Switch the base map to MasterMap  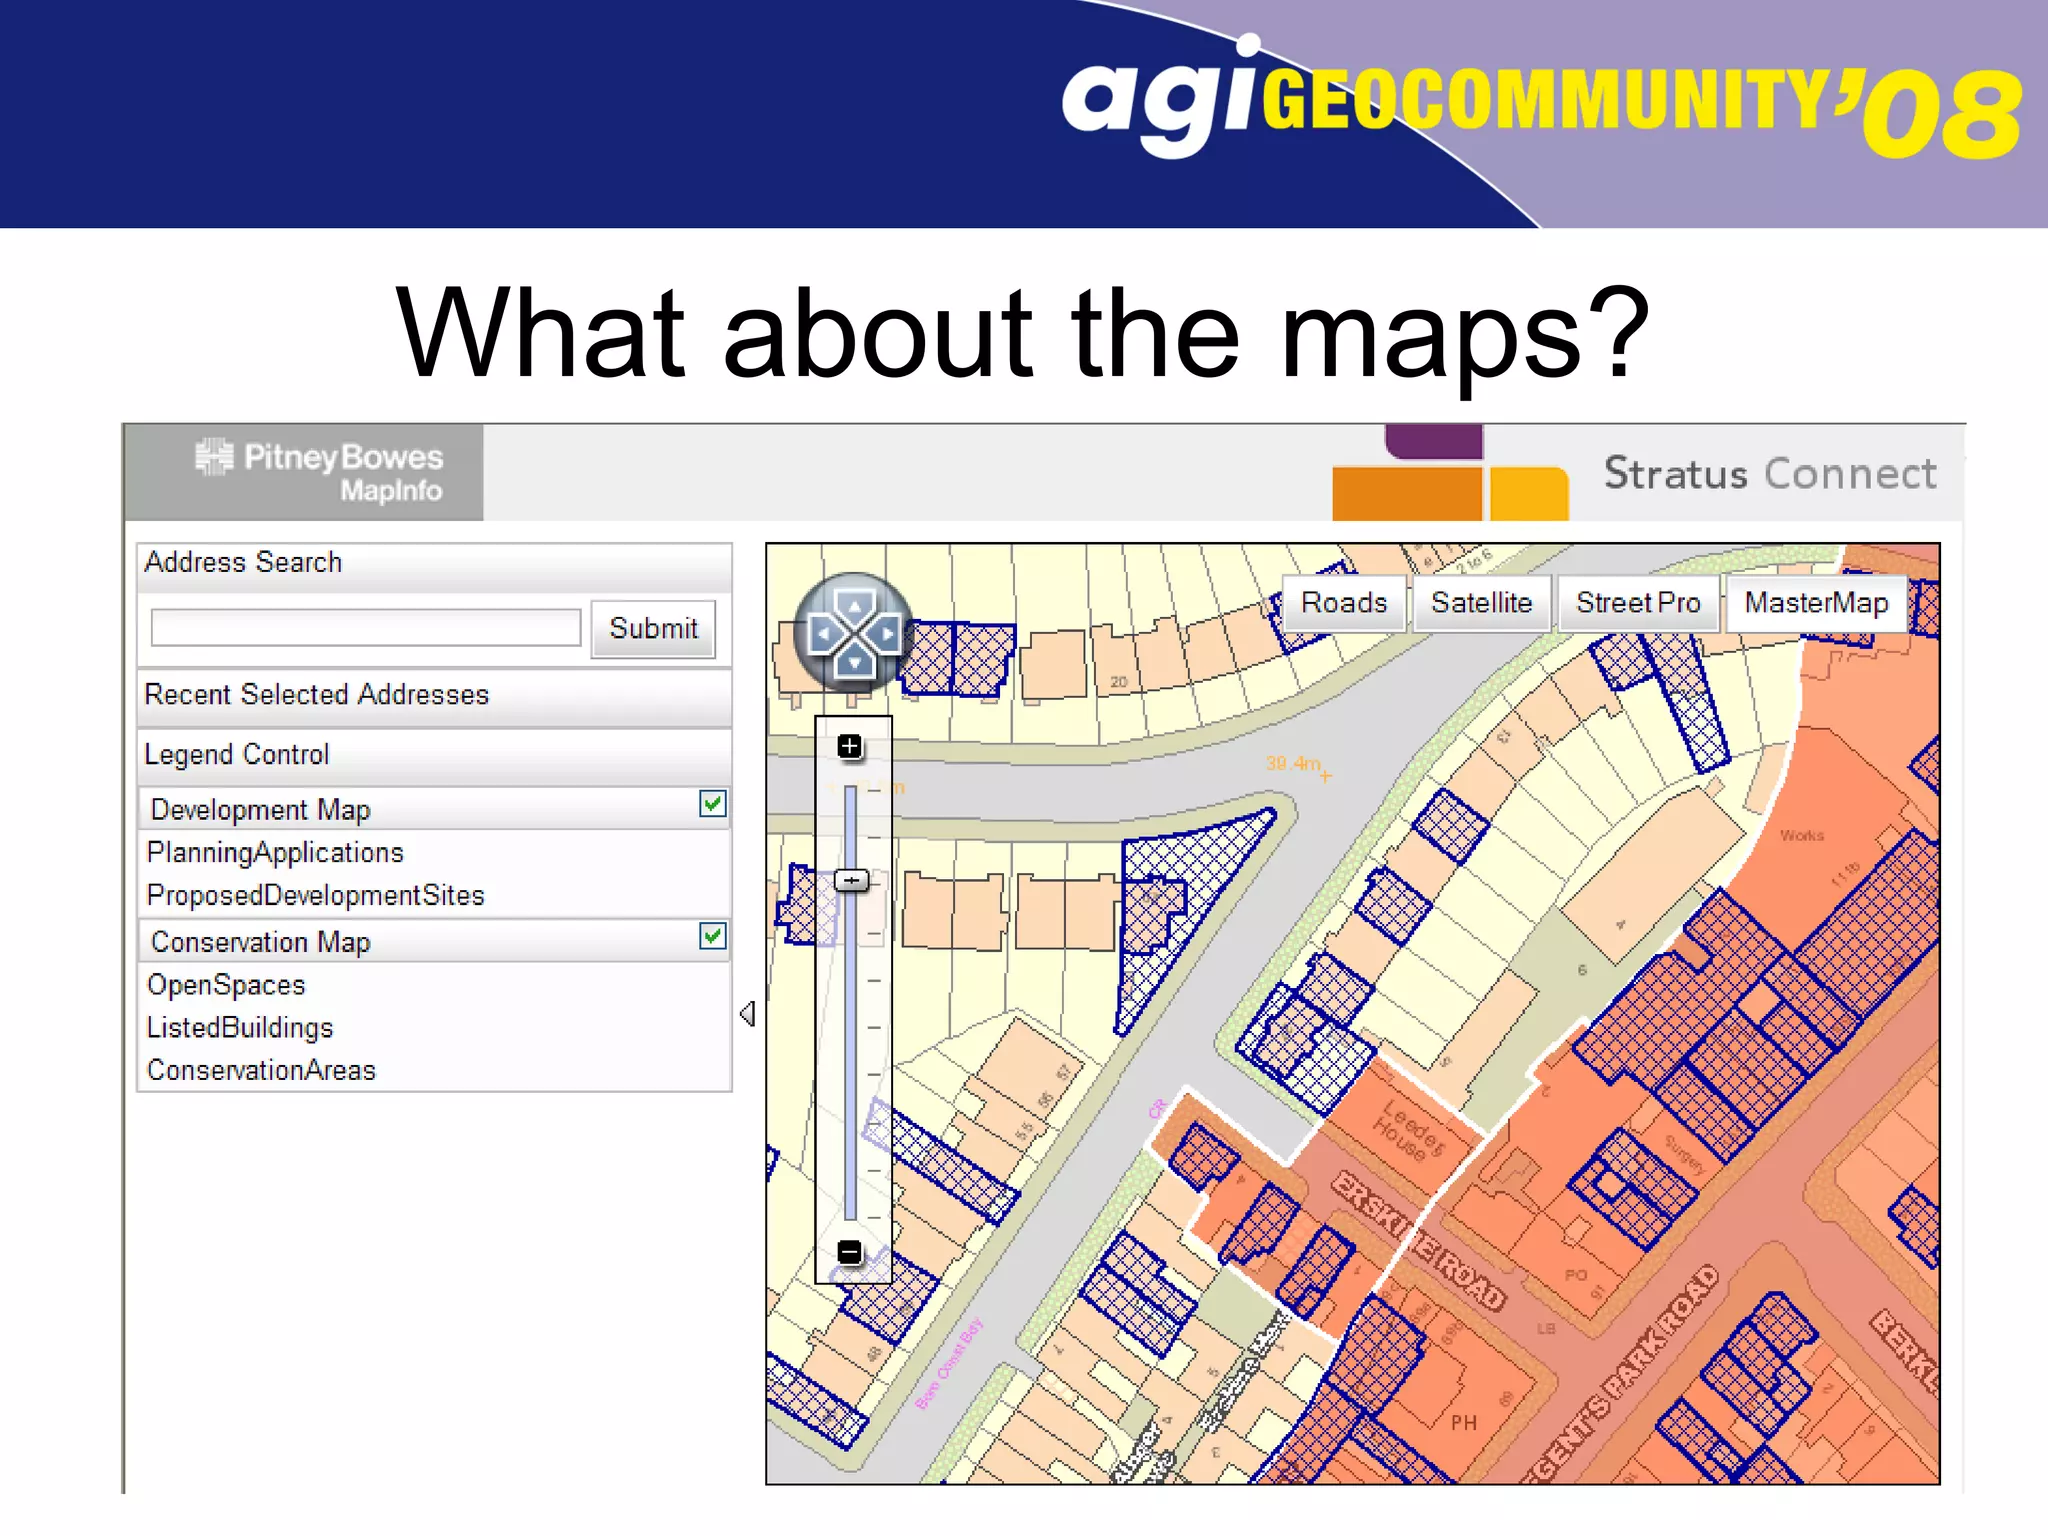coord(1816,603)
